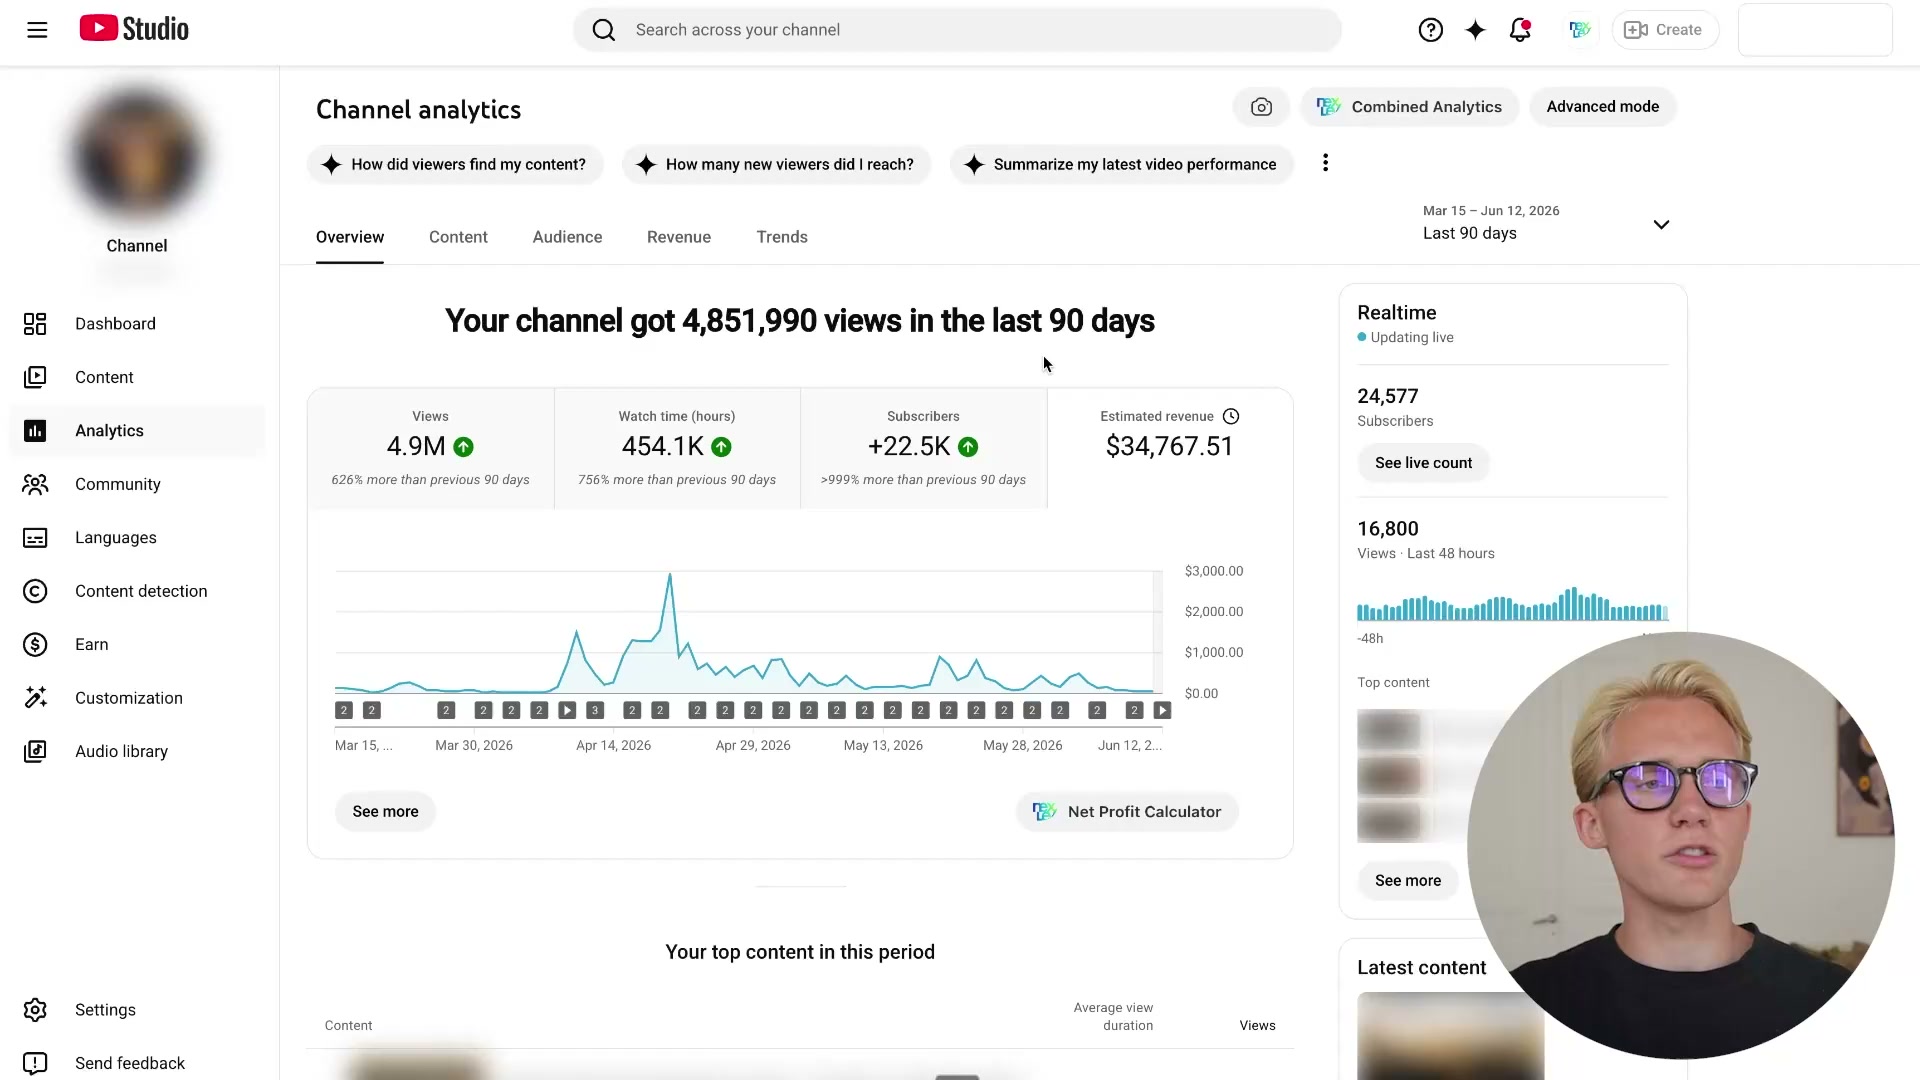Click See more below the revenue chart
Screen dimensions: 1920x1080
(385, 812)
